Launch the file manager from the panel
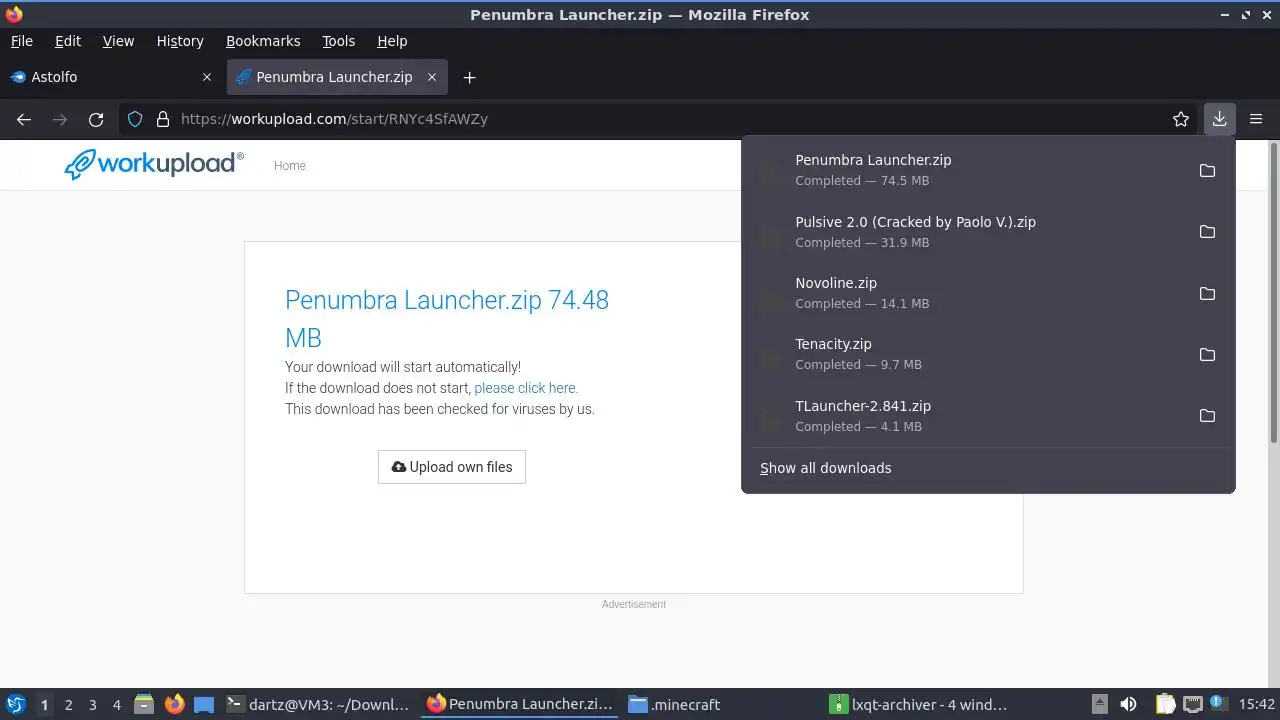 coord(144,704)
